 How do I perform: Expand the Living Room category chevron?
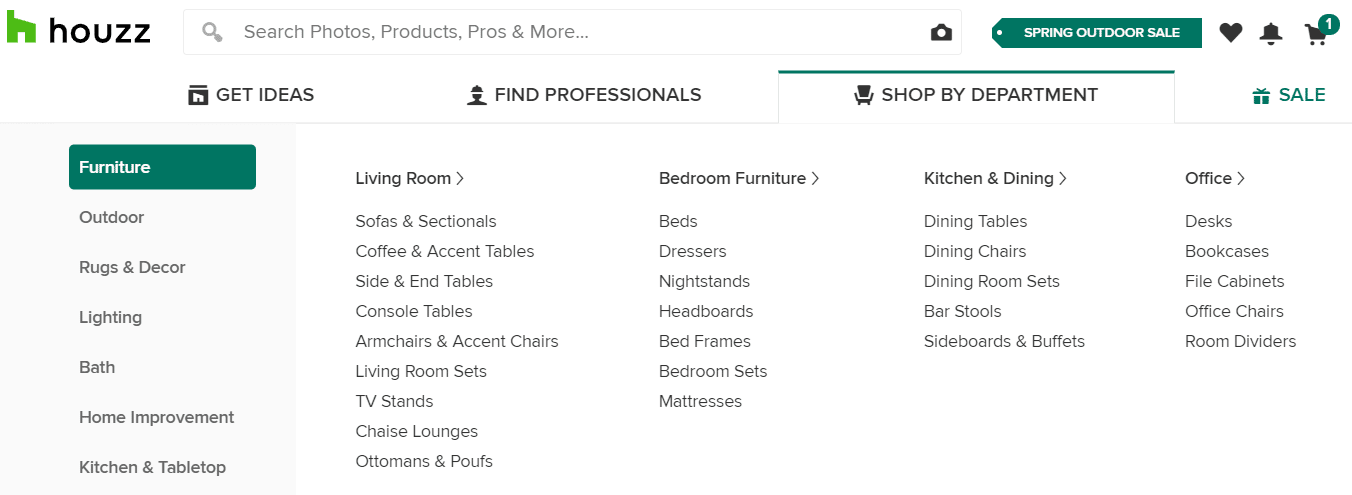(x=460, y=178)
